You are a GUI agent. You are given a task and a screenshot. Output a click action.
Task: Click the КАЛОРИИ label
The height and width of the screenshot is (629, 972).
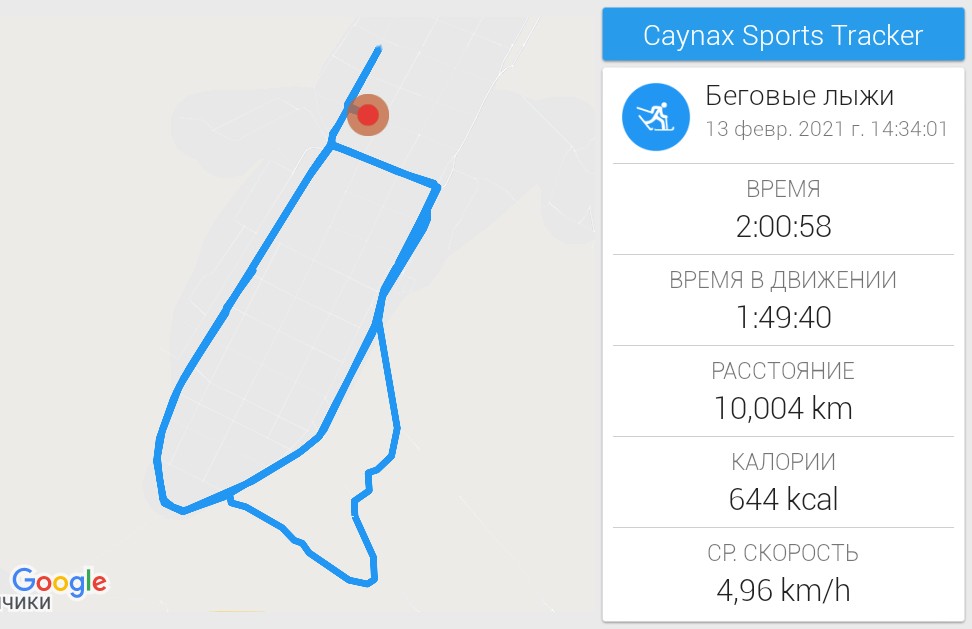783,462
